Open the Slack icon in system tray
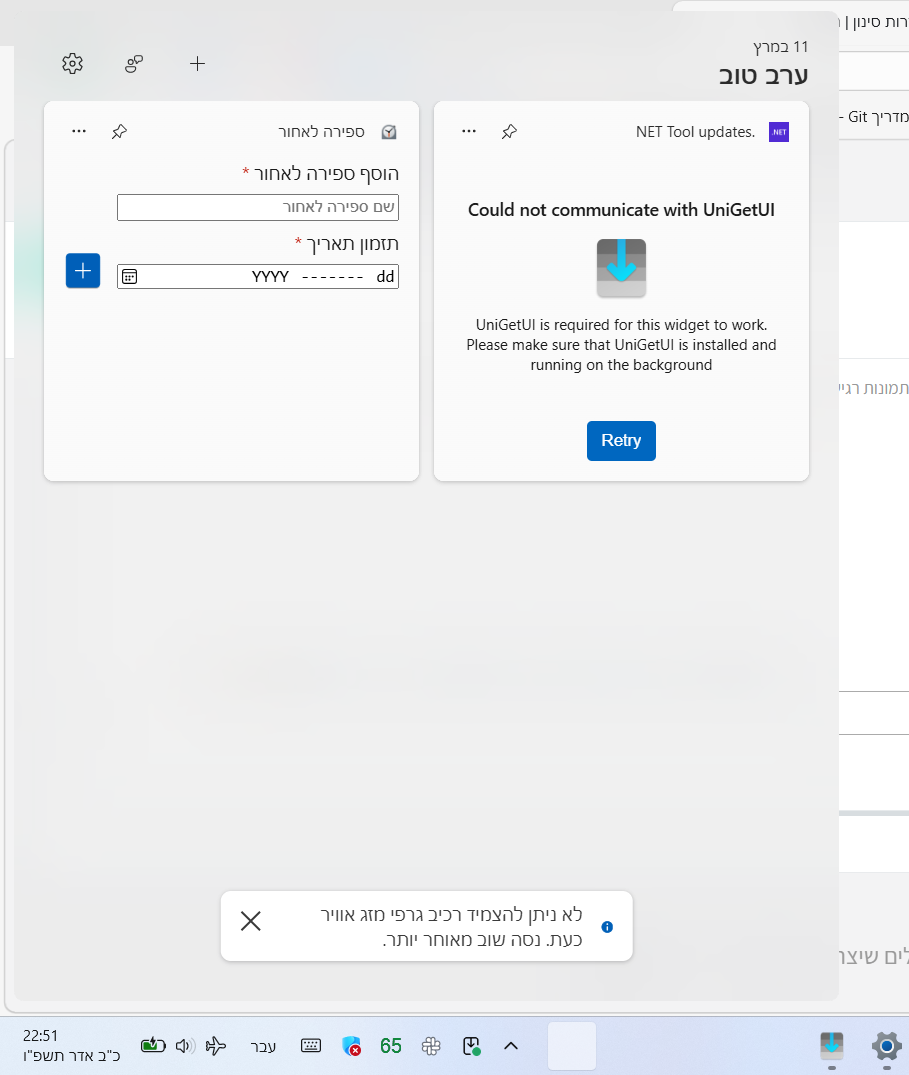 point(431,1046)
